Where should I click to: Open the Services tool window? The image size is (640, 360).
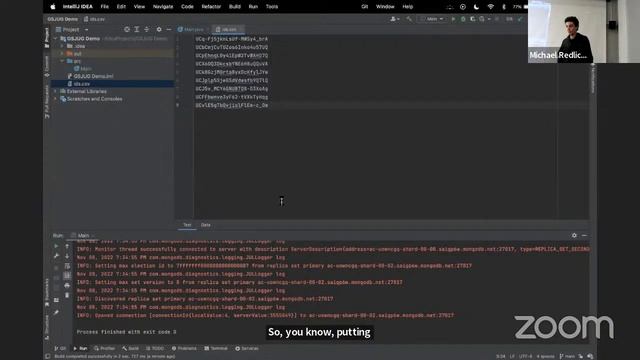(x=247, y=348)
